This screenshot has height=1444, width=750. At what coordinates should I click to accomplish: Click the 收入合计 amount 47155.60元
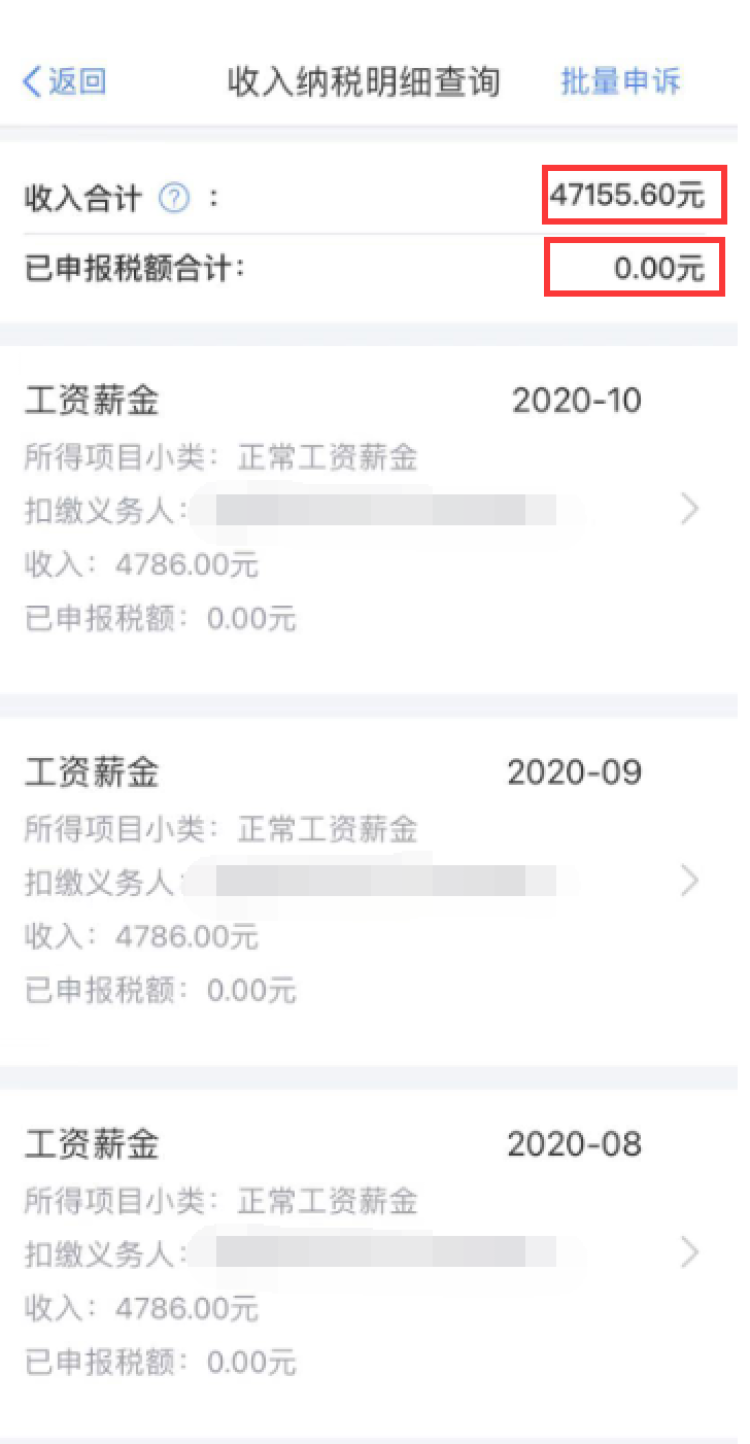627,195
